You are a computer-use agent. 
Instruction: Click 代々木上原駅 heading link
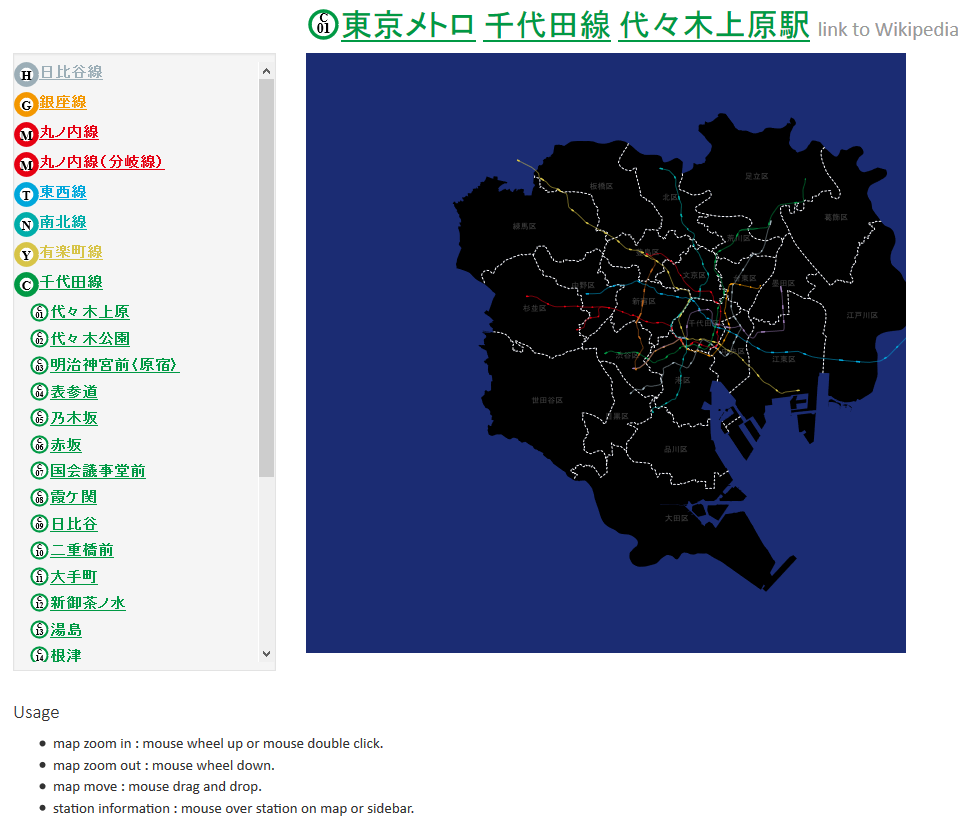pyautogui.click(x=714, y=26)
